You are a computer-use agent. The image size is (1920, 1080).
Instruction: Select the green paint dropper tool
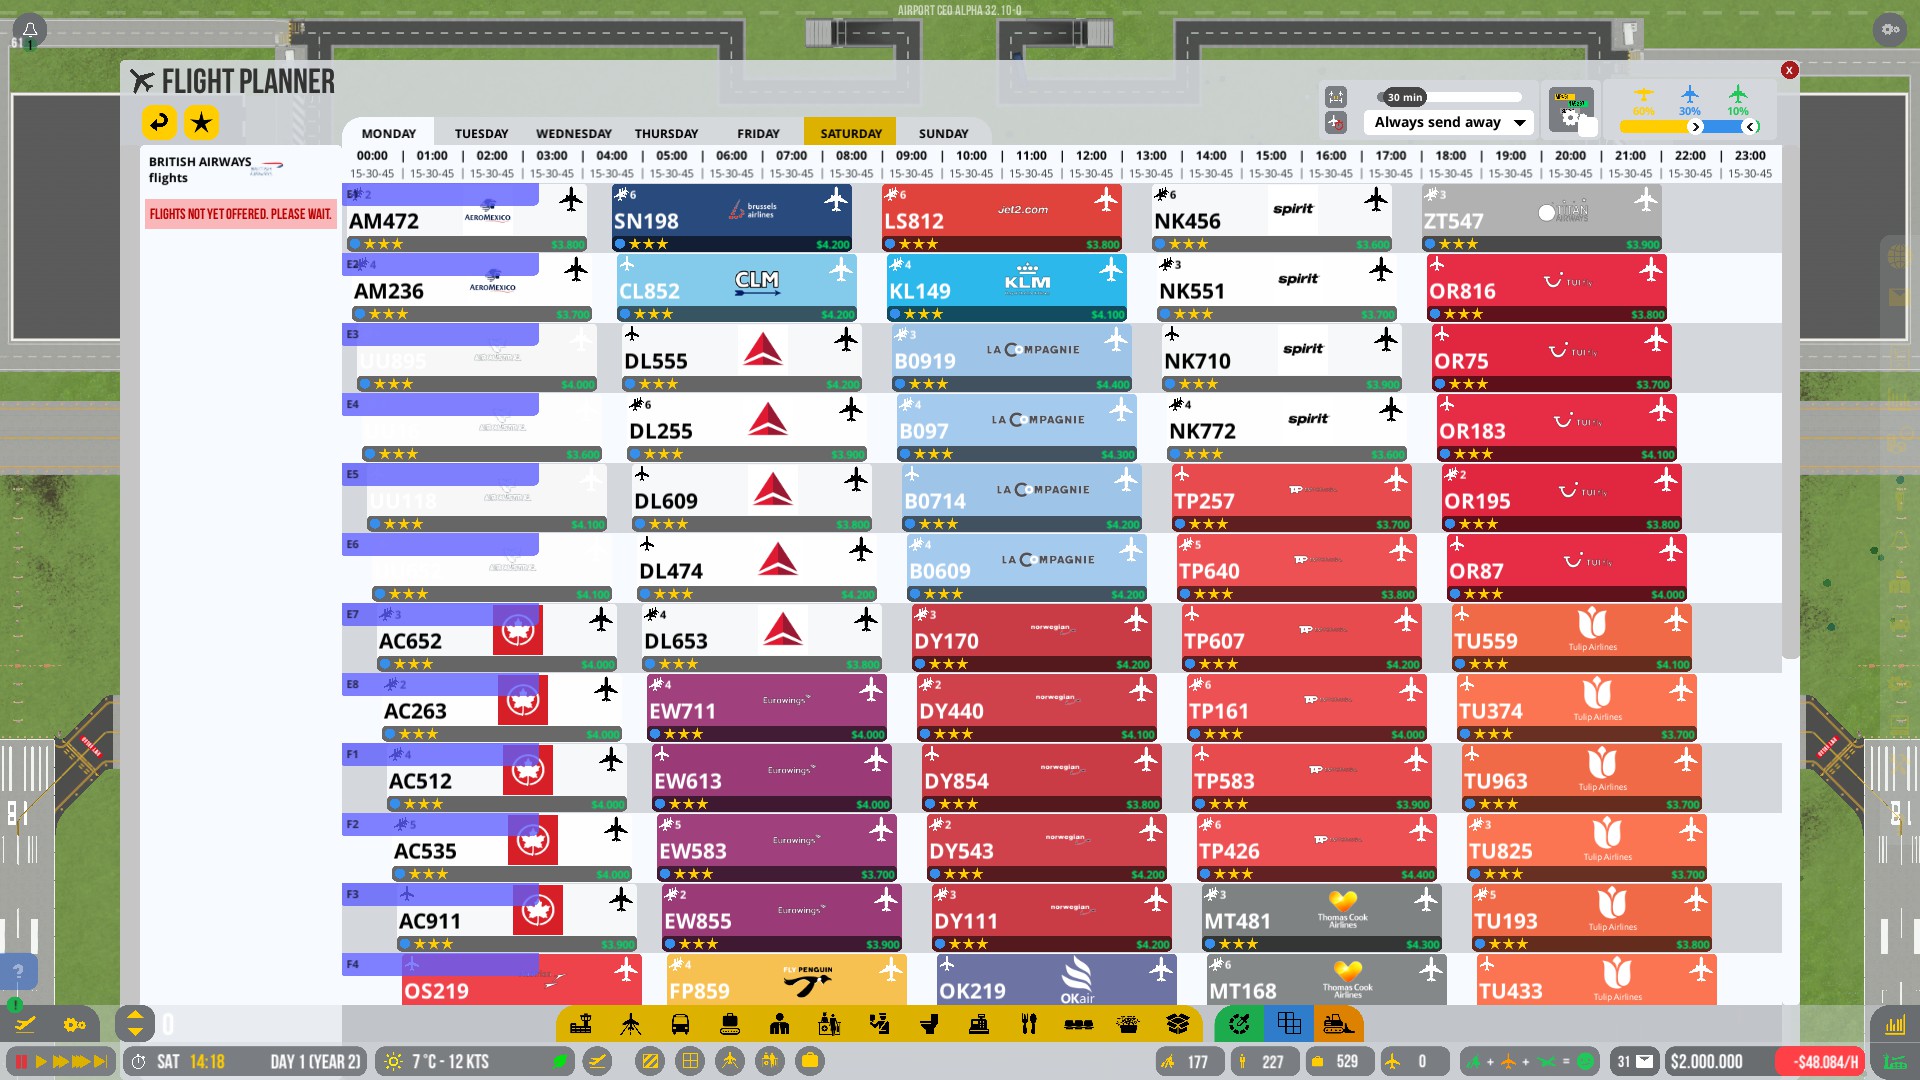pos(1239,1024)
